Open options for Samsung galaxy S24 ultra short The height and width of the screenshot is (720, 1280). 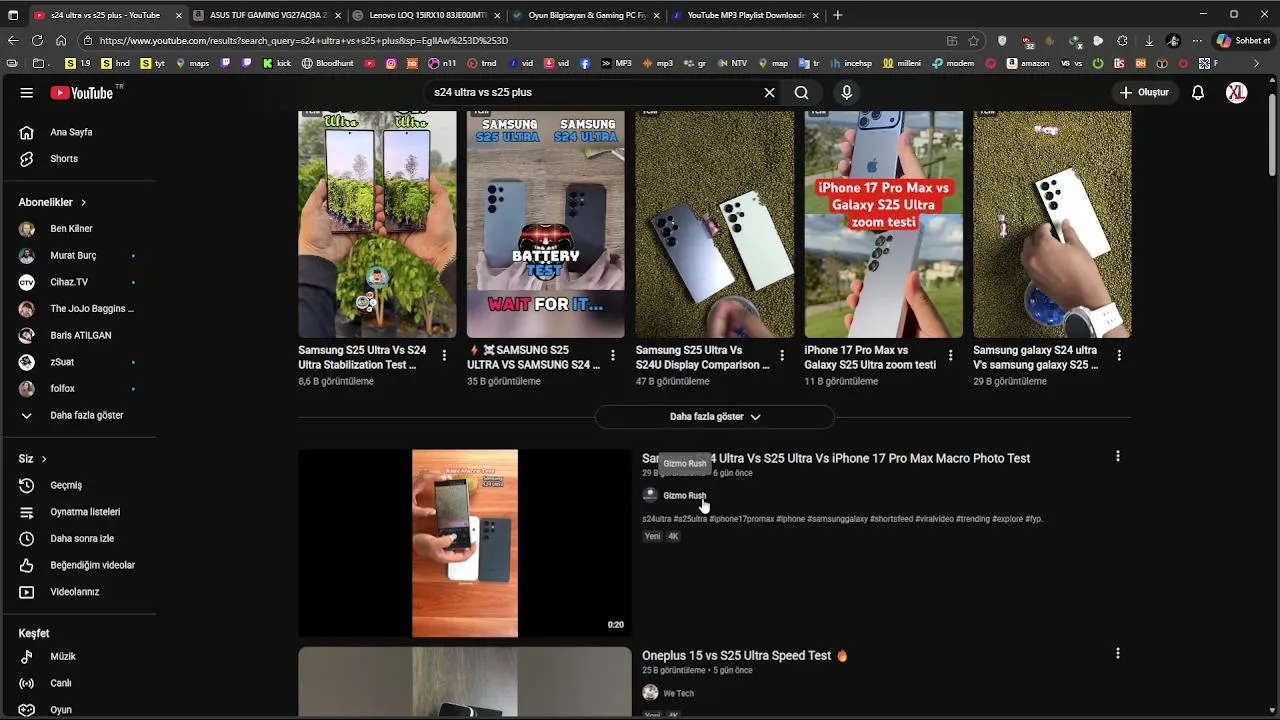(x=1119, y=356)
